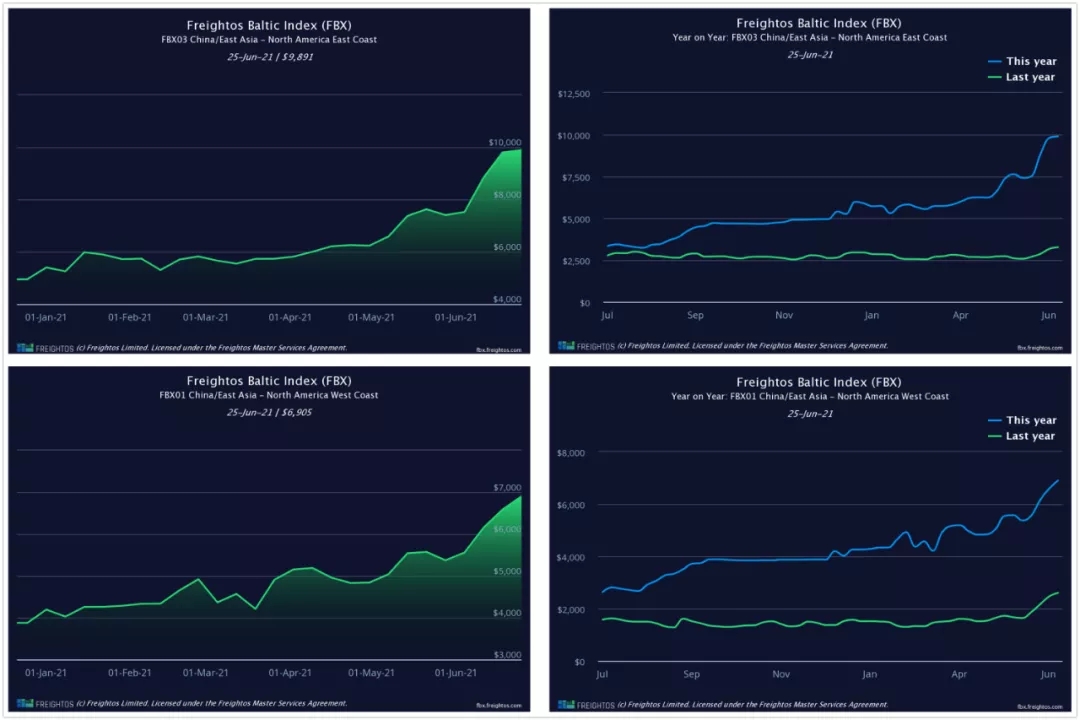This screenshot has width=1080, height=720.
Task: Click the '25-Jun-21 | $9,891' value label
Action: click(x=269, y=56)
